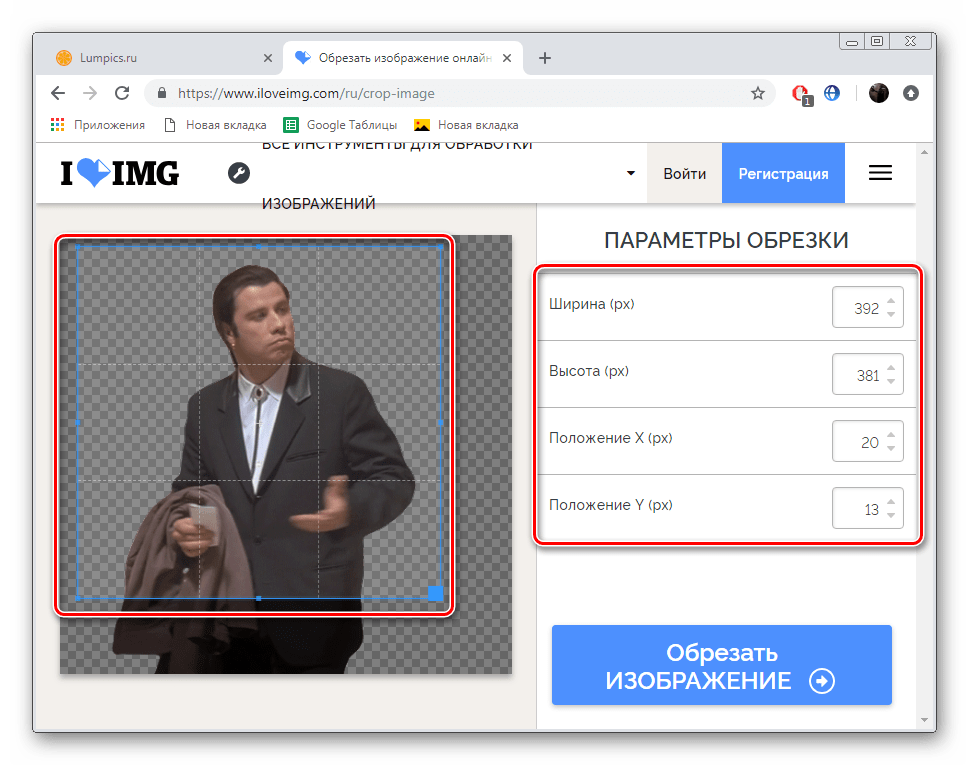Click the page scrollbar up arrow

(x=924, y=152)
